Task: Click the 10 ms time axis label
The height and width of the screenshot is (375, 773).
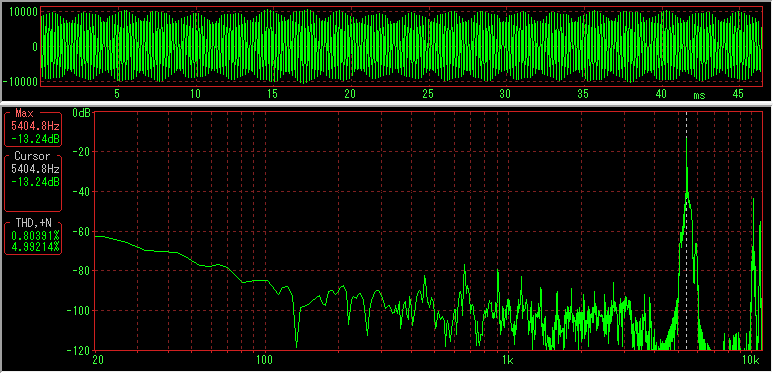Action: click(x=196, y=94)
